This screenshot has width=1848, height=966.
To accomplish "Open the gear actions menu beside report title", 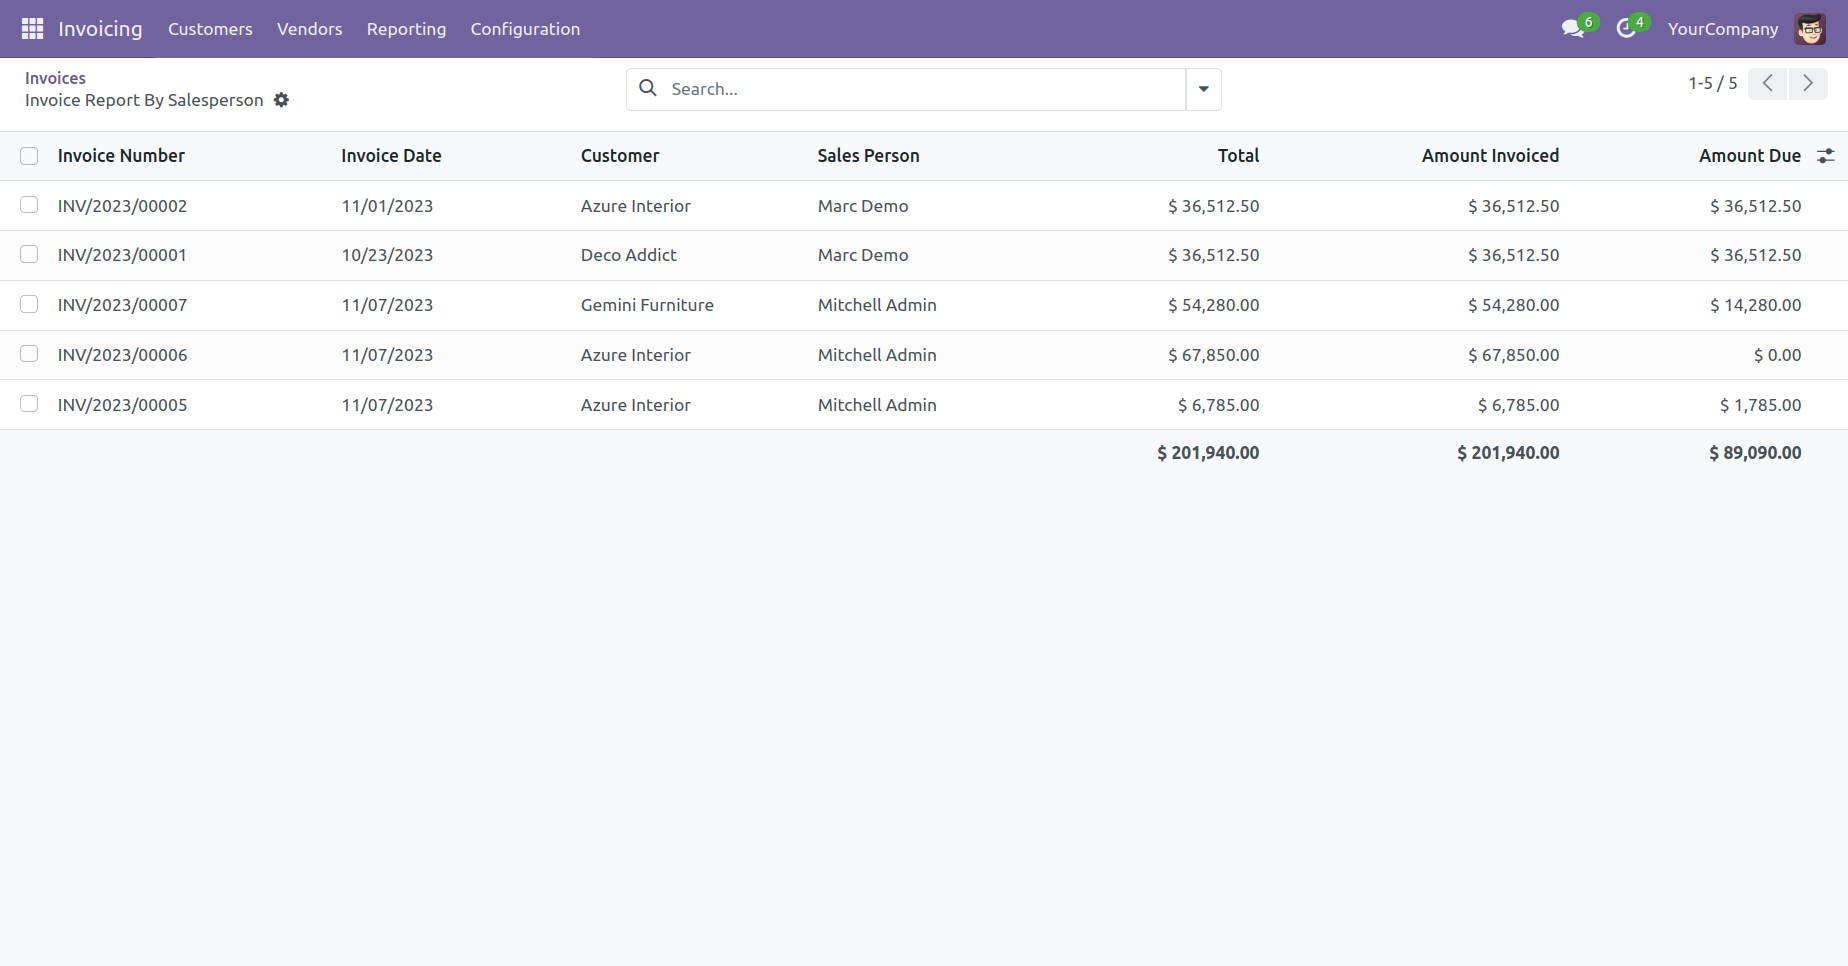I will pyautogui.click(x=282, y=100).
